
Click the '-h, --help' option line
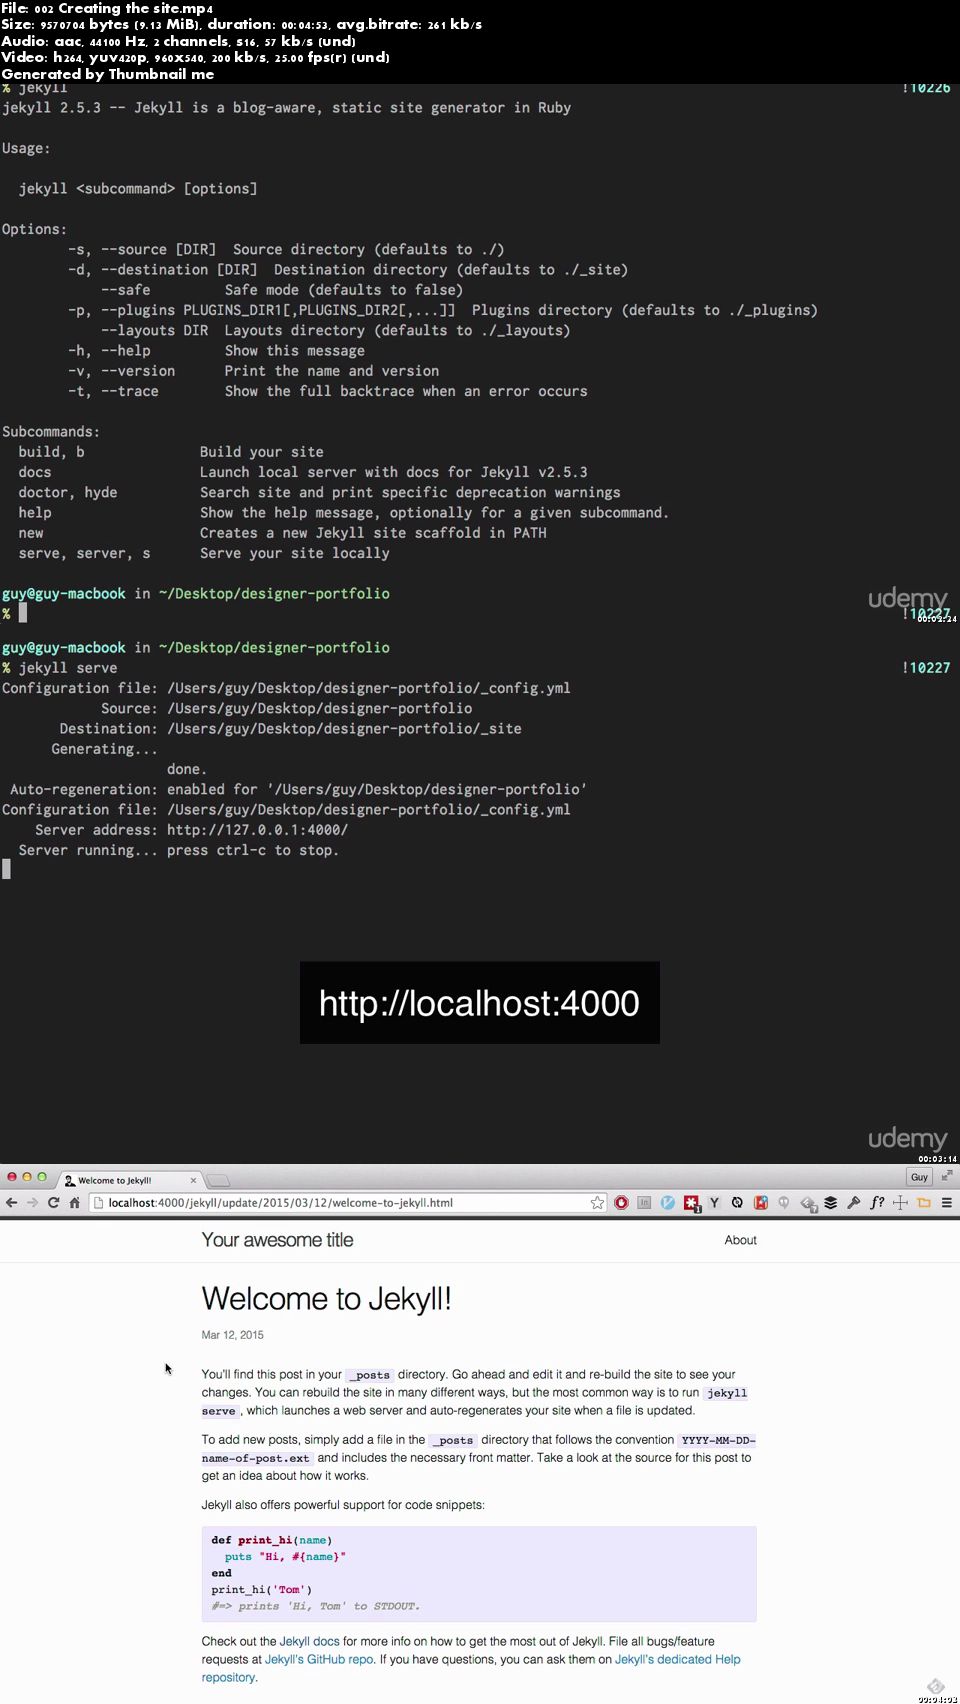tap(216, 350)
